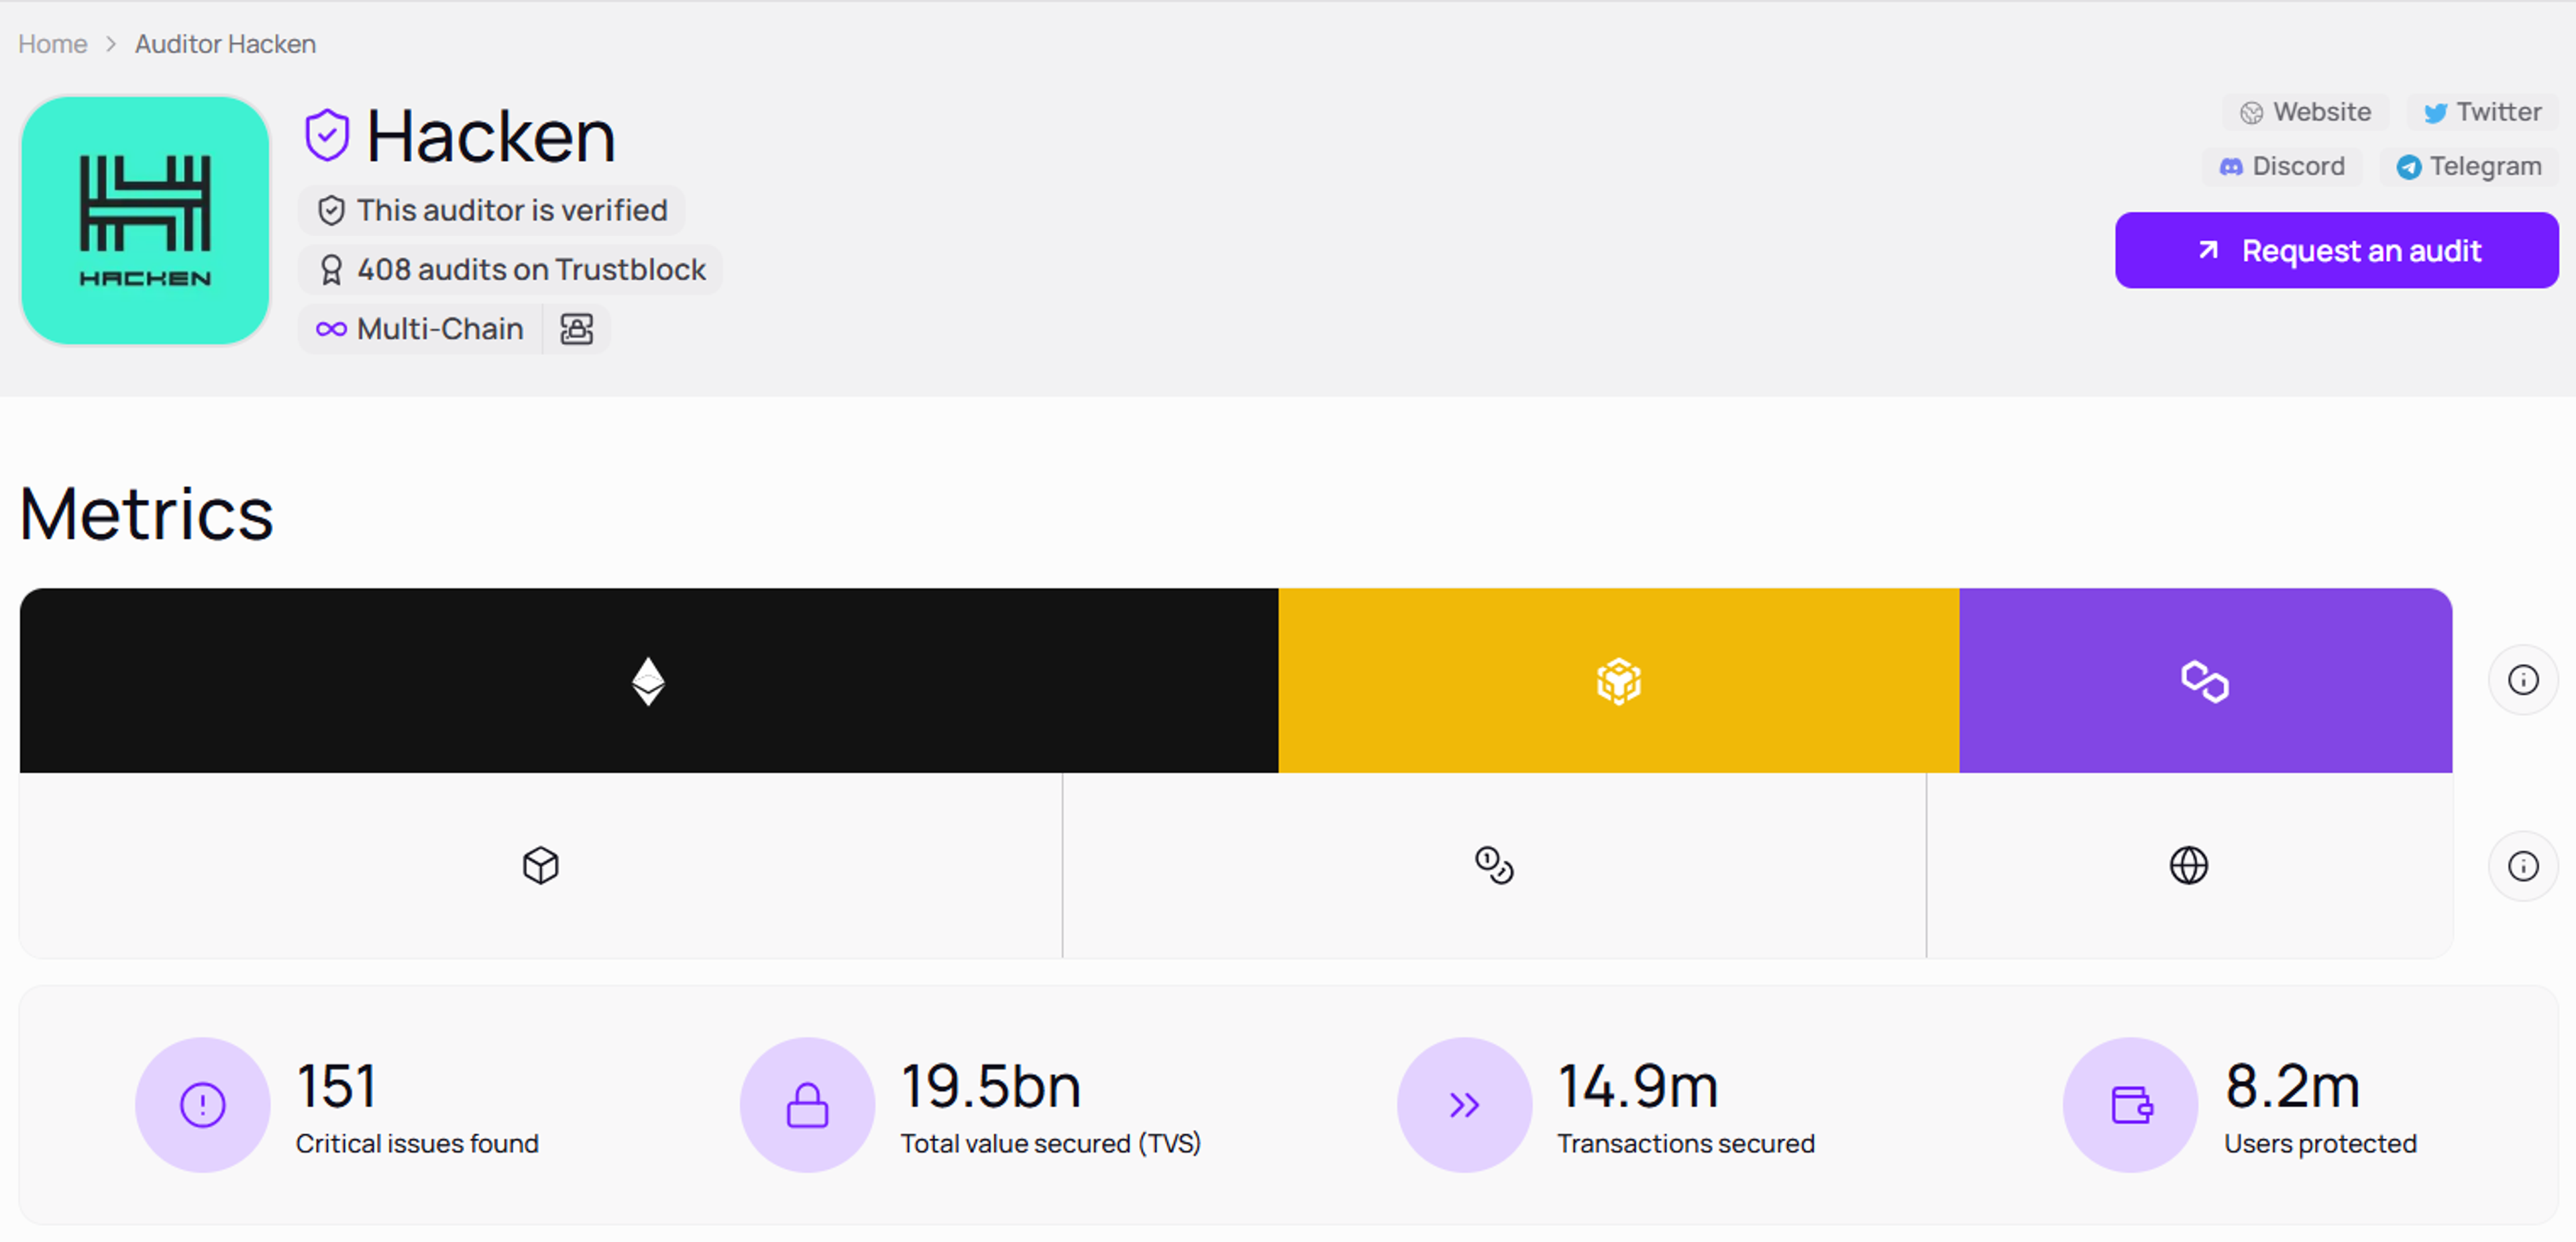The image size is (2576, 1242).
Task: Select the purple Polygon chain segment
Action: click(x=2205, y=680)
